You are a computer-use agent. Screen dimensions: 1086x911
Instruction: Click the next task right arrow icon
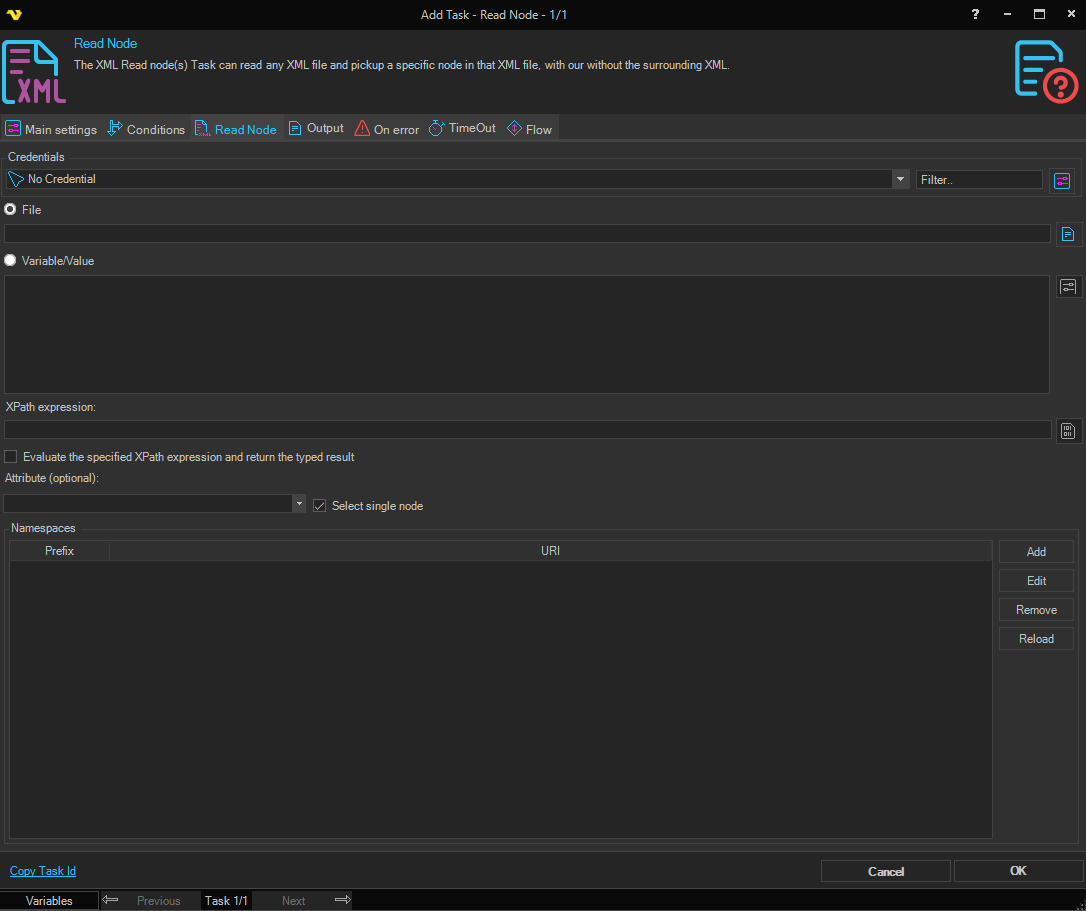342,900
